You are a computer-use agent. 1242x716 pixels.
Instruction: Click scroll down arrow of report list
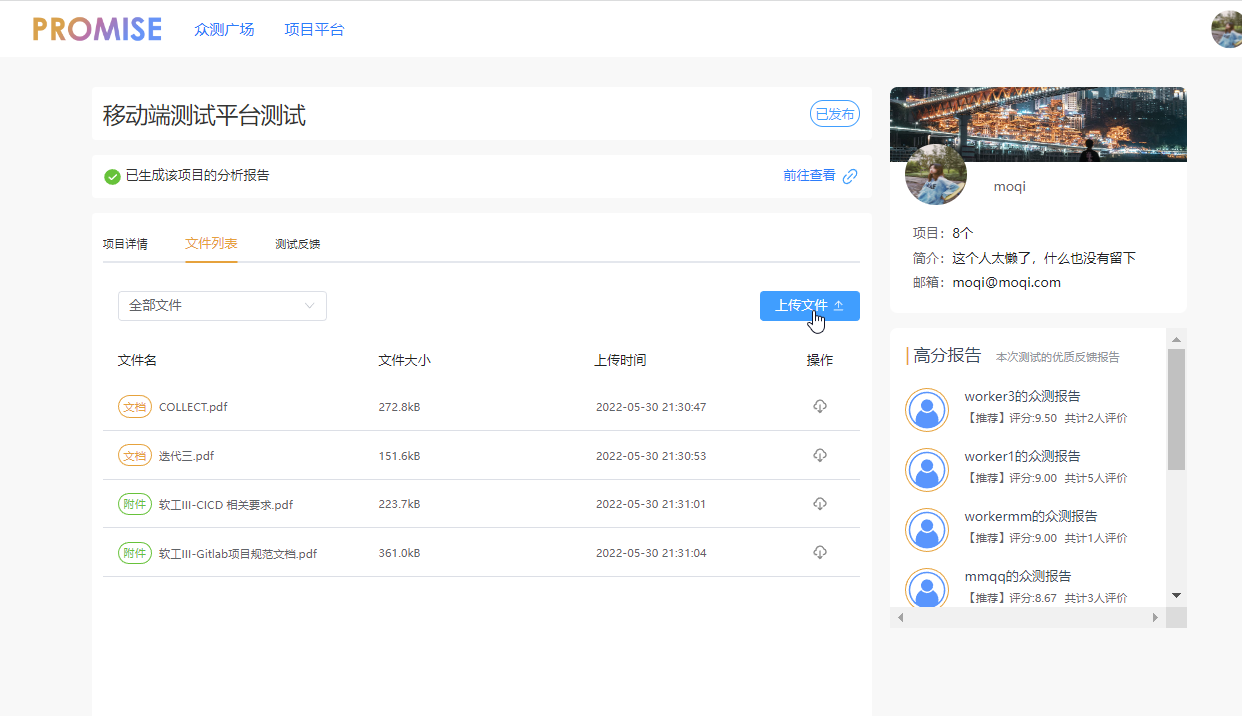coord(1176,595)
